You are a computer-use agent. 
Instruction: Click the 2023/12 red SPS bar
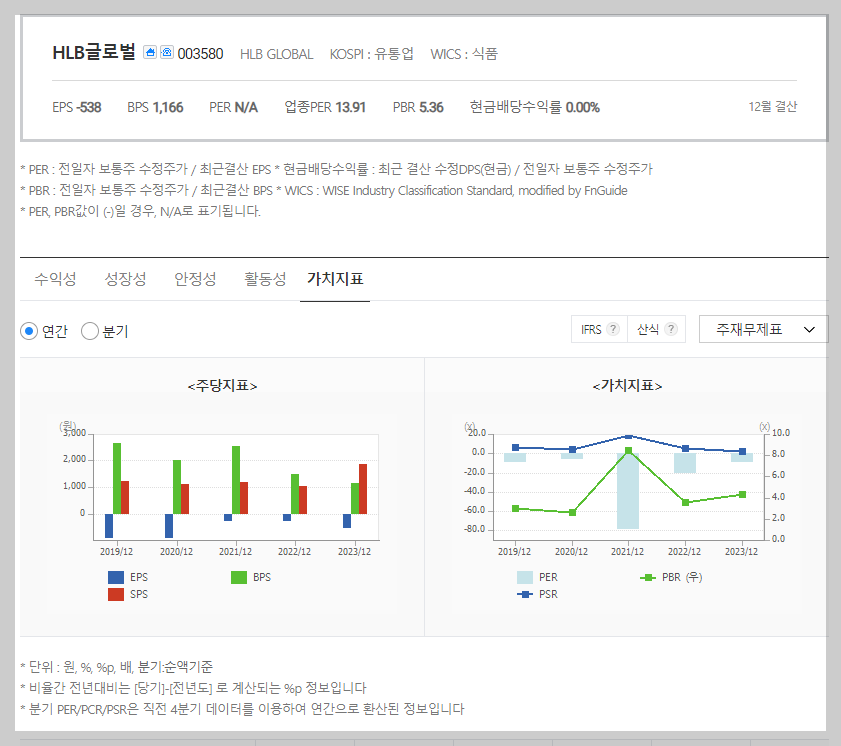(363, 489)
